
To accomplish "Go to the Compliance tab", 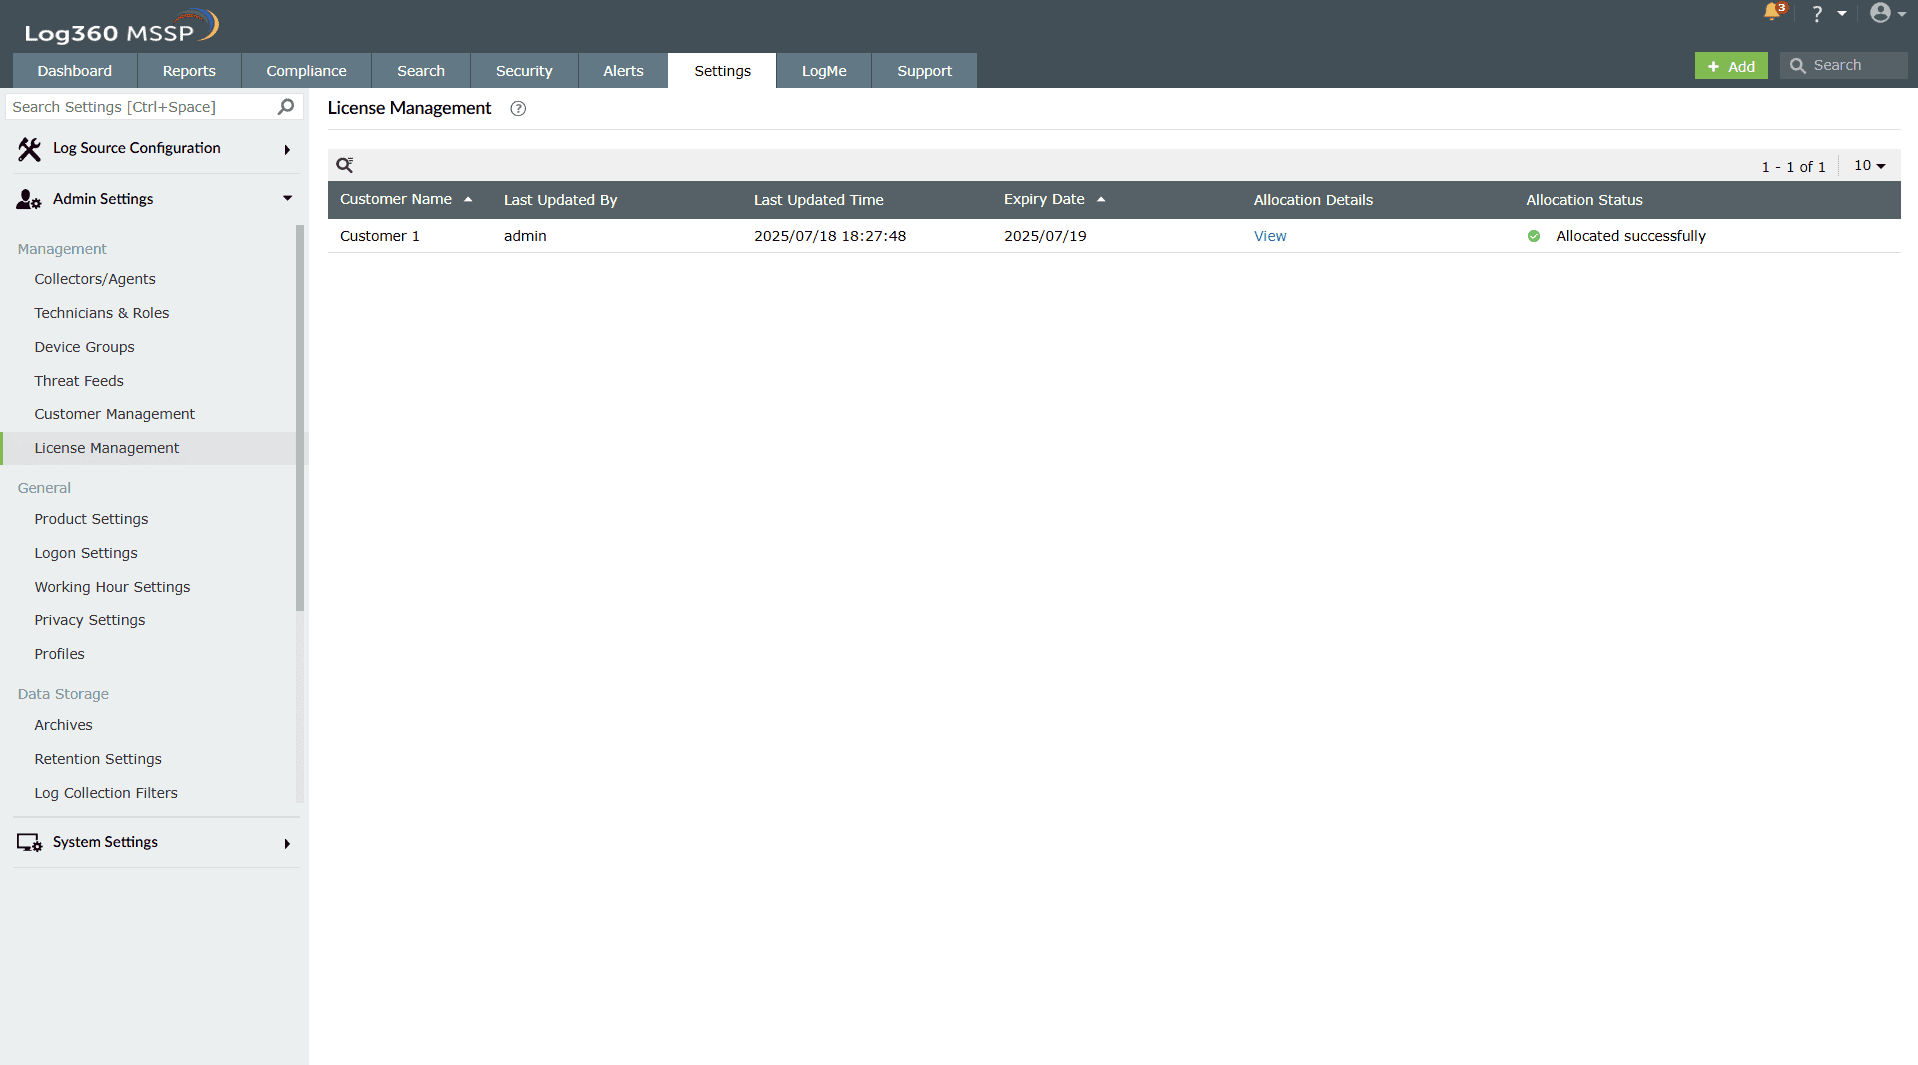I will tap(306, 71).
